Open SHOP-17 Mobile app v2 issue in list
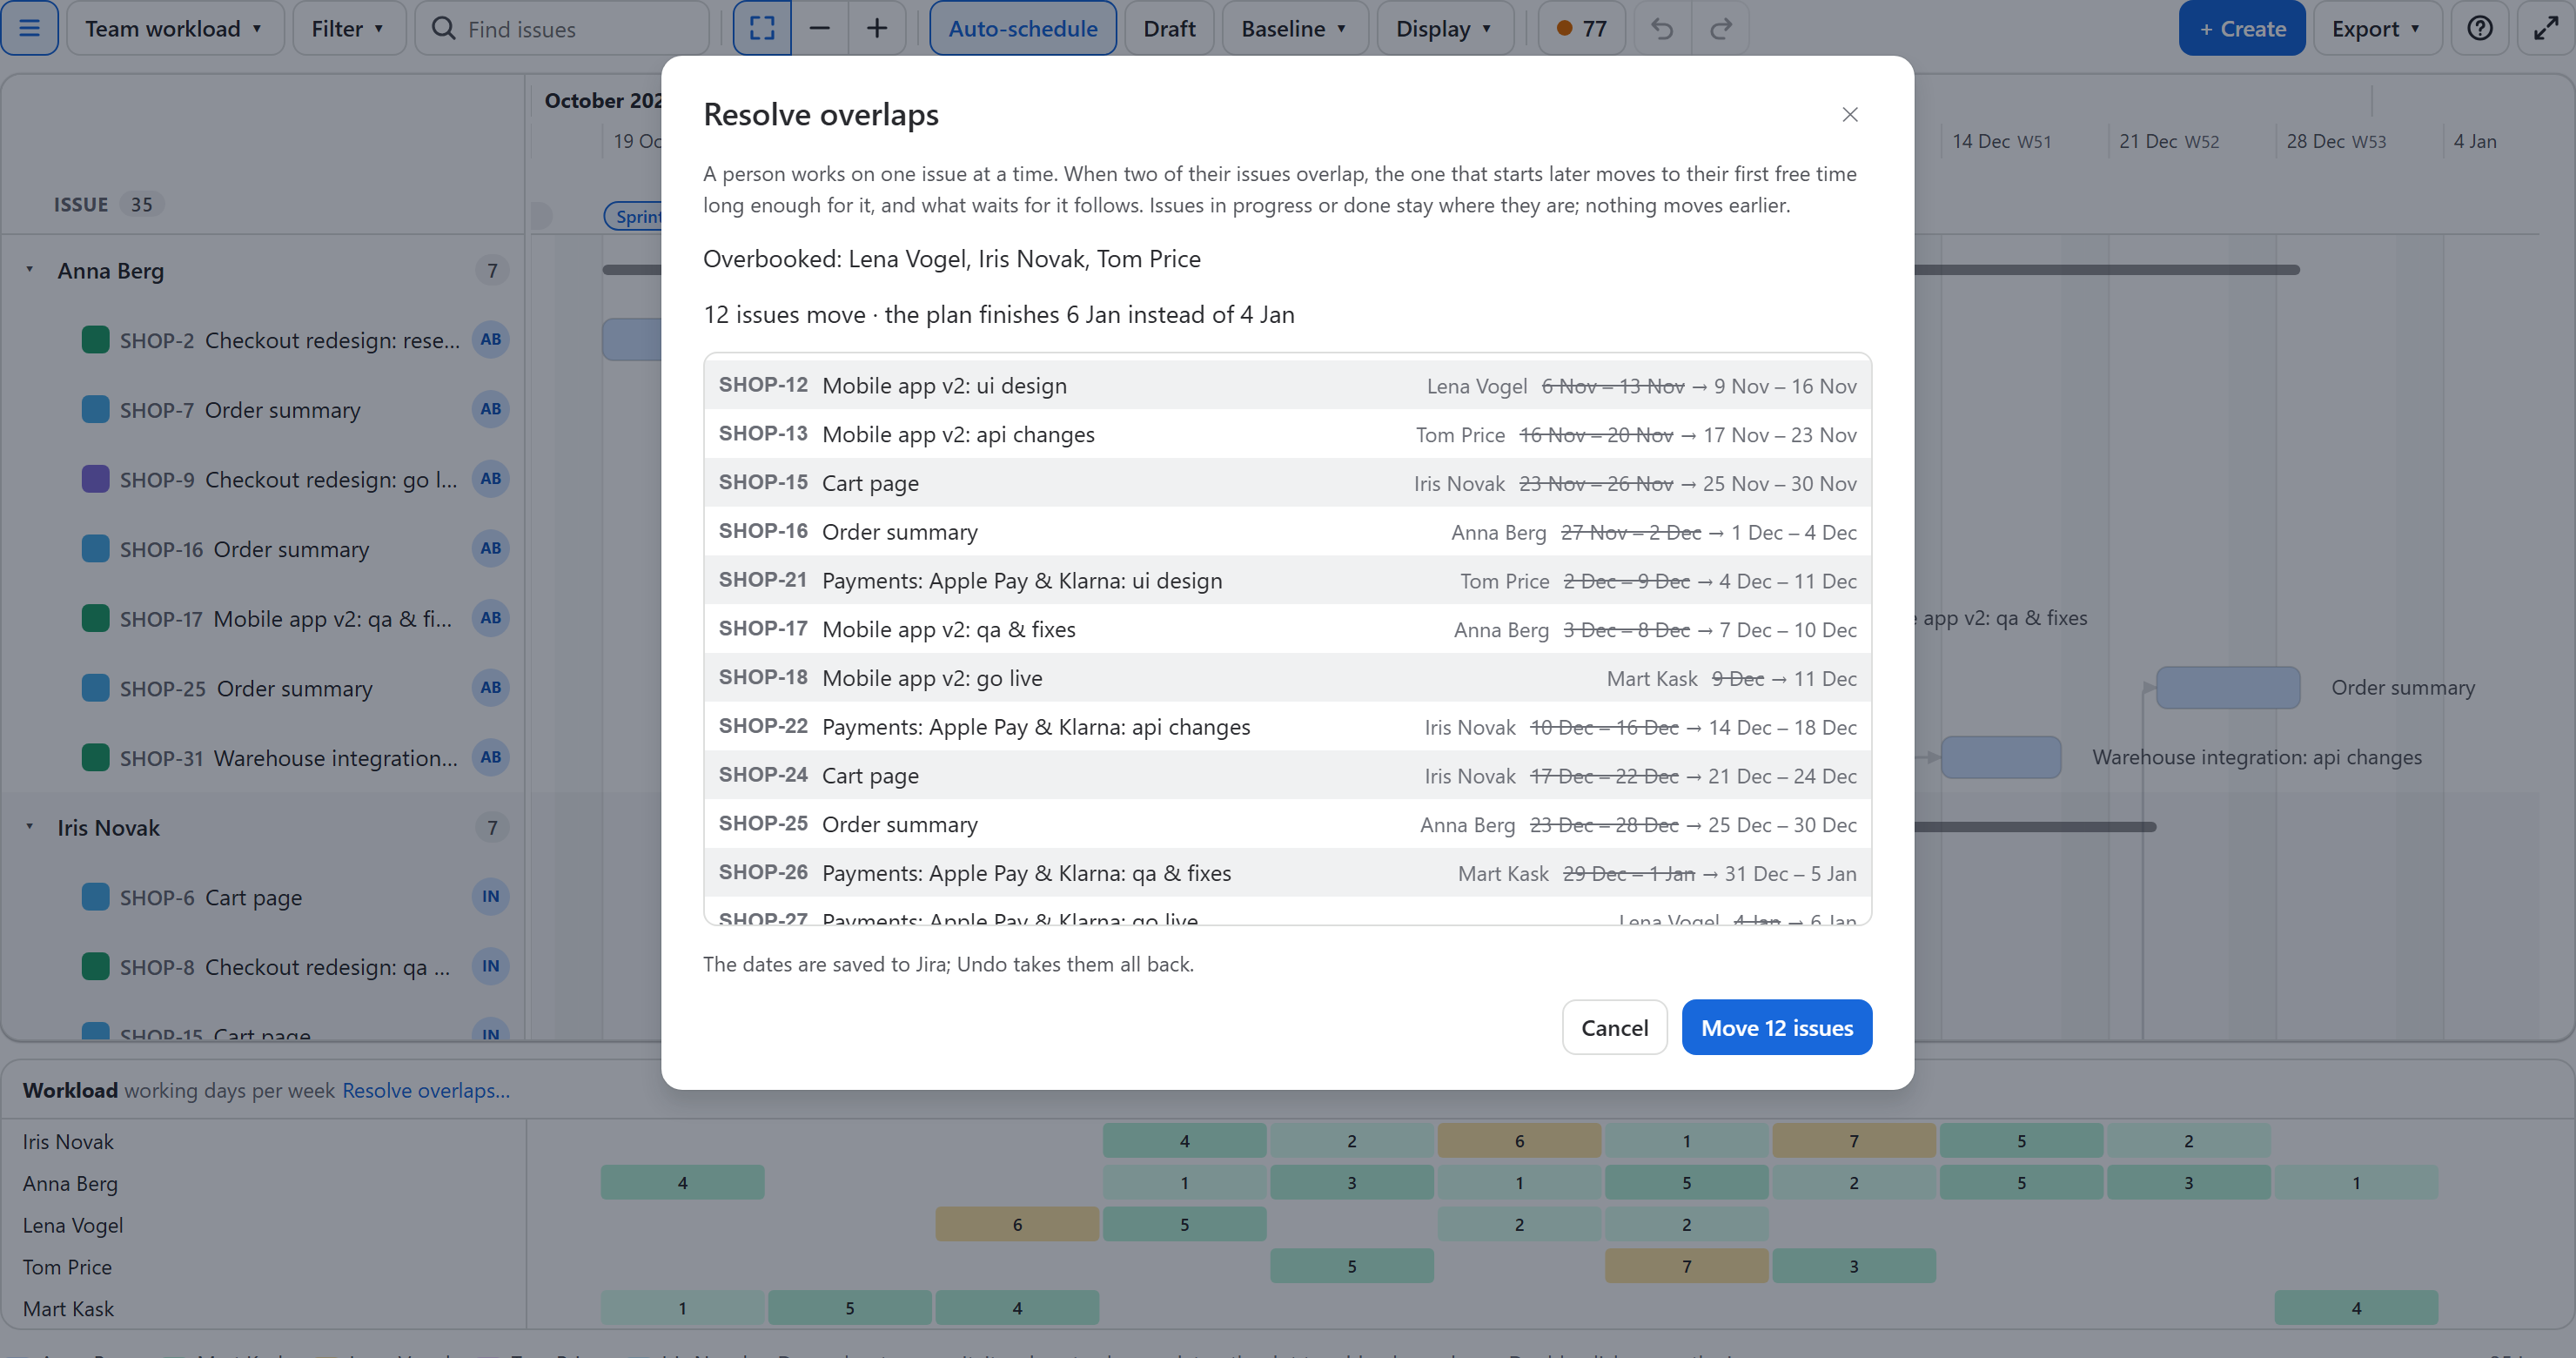 click(285, 619)
